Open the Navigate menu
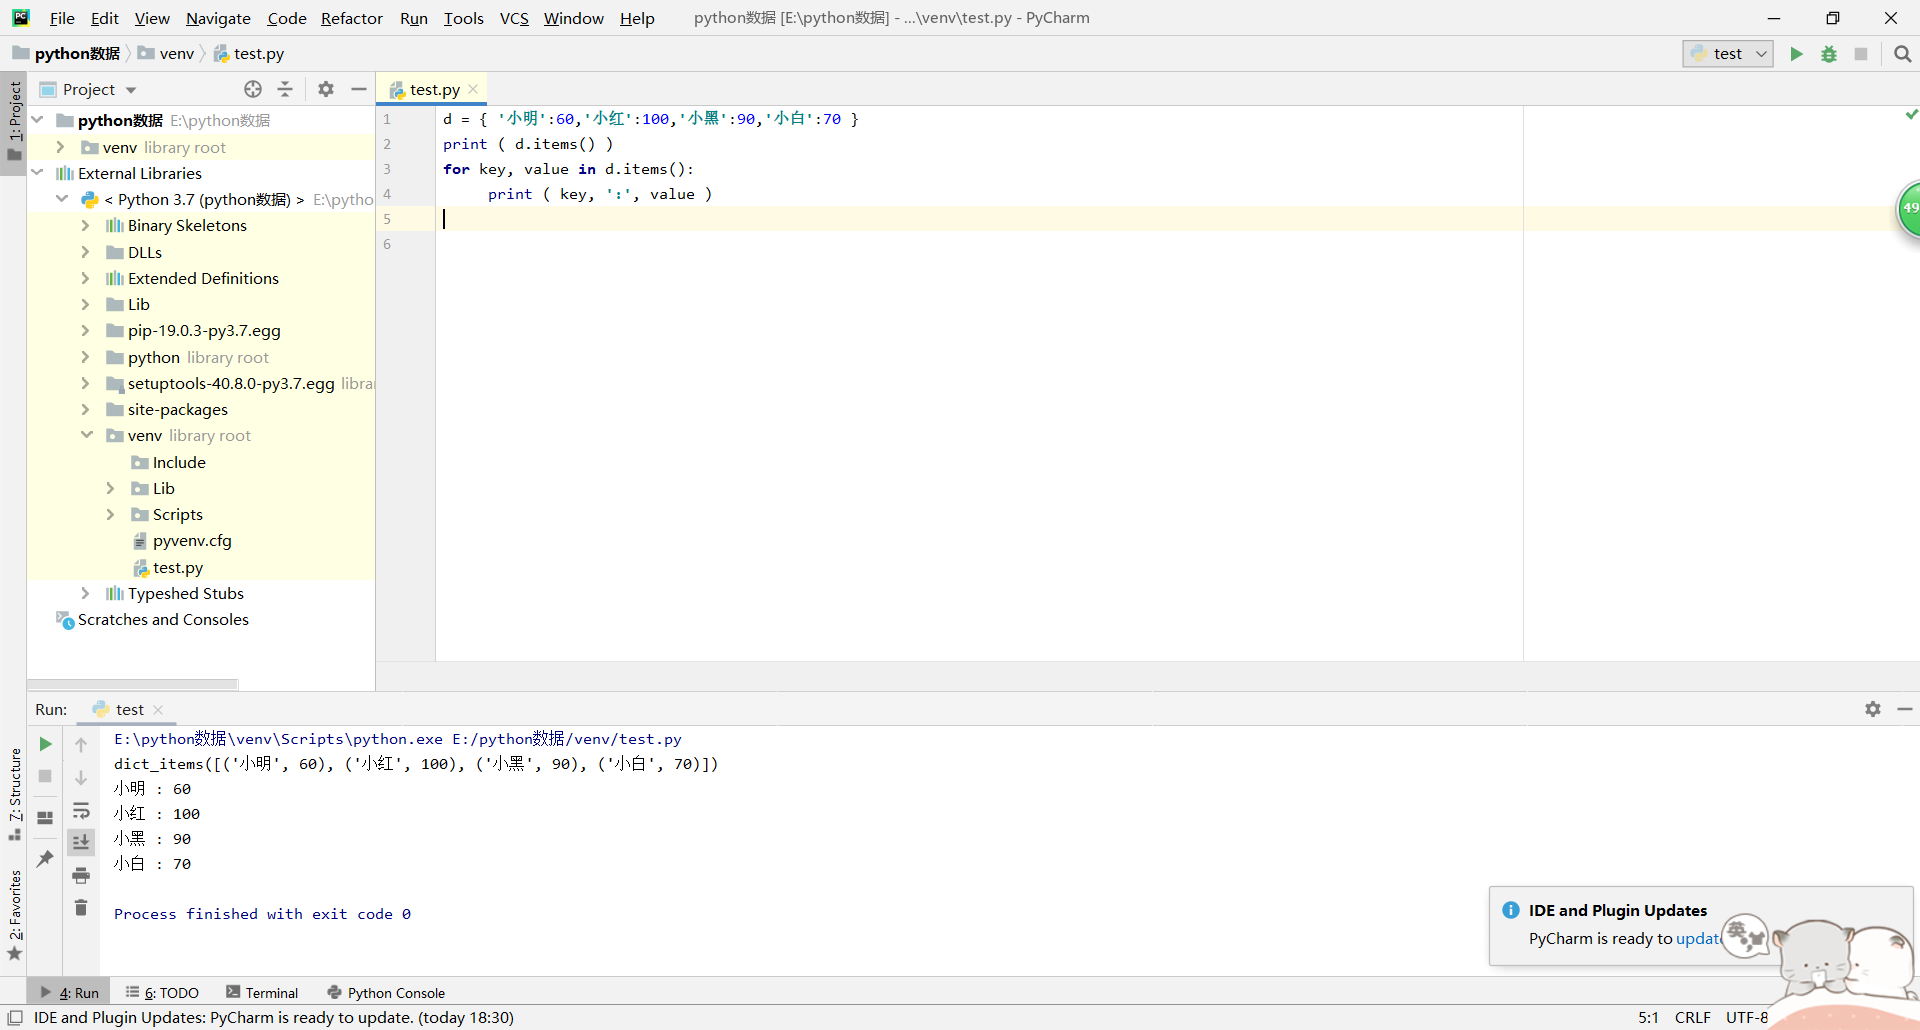Screen dimensions: 1920x1030 click(x=218, y=18)
